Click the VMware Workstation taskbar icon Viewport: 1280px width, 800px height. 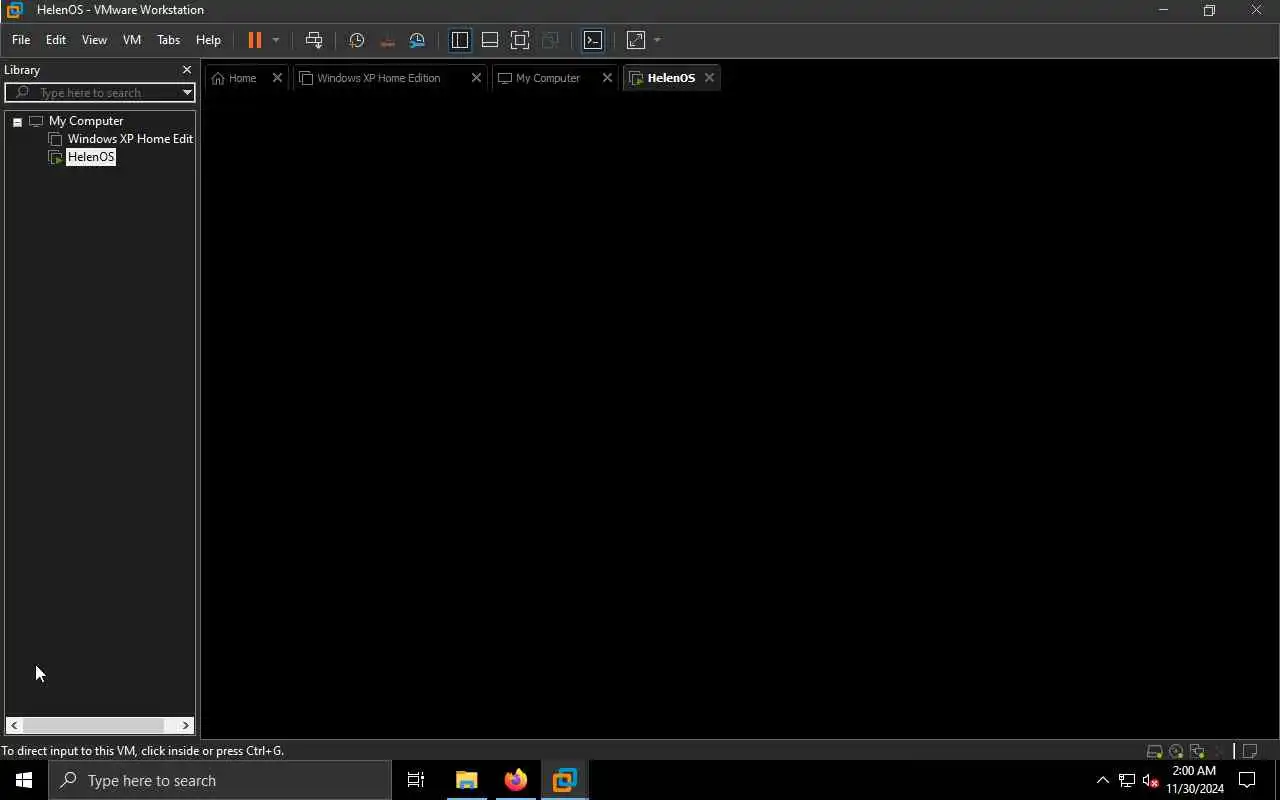coord(564,780)
